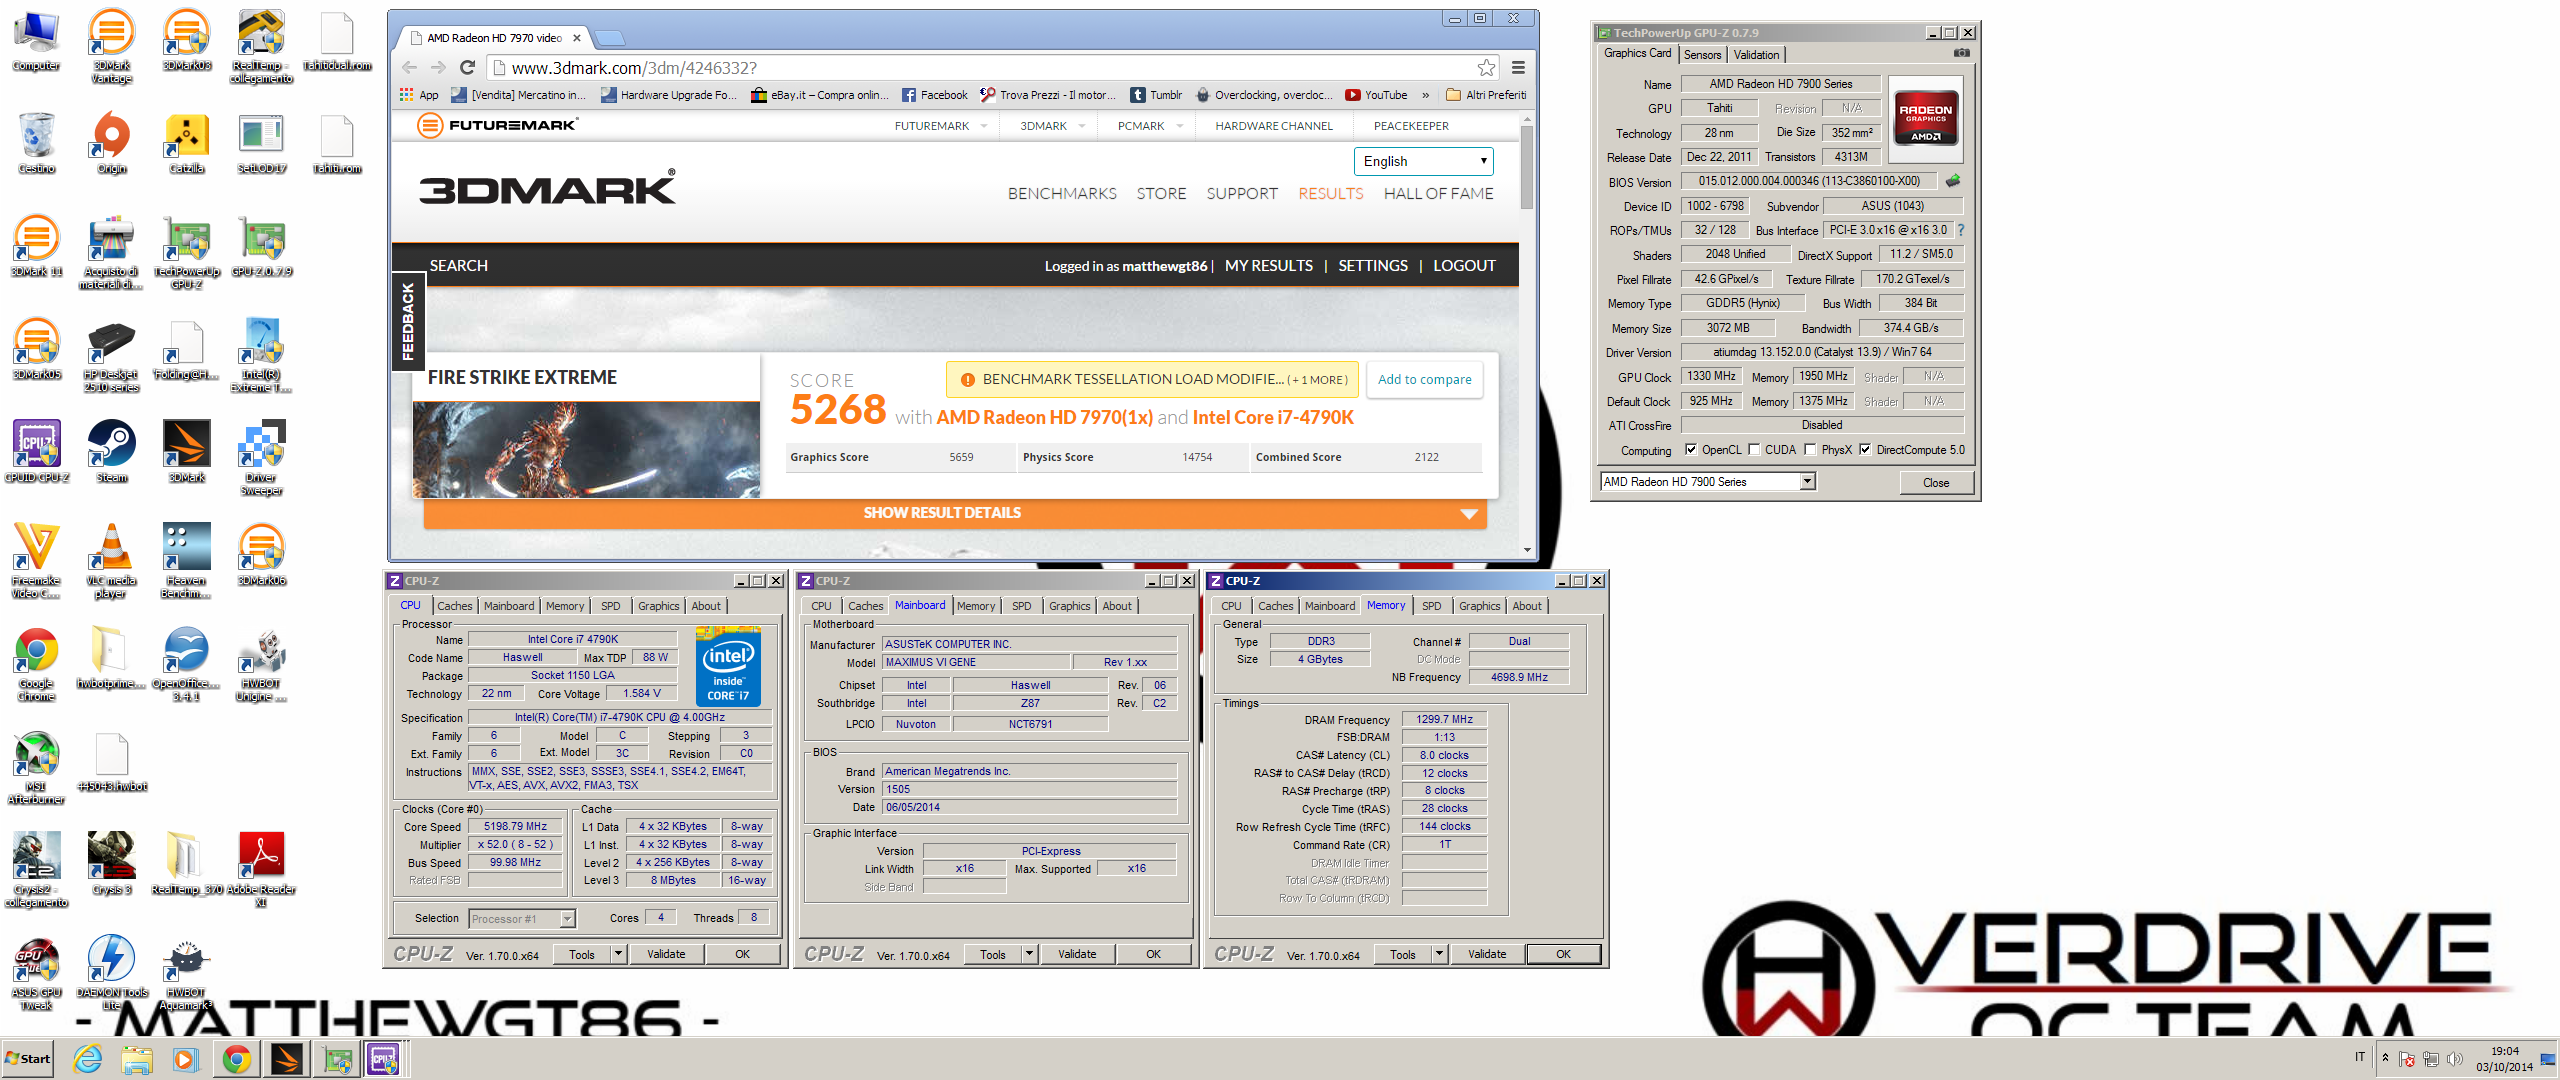Viewport: 2560px width, 1080px height.
Task: Click OK in the Memory CPU-Z window
Action: [1563, 954]
